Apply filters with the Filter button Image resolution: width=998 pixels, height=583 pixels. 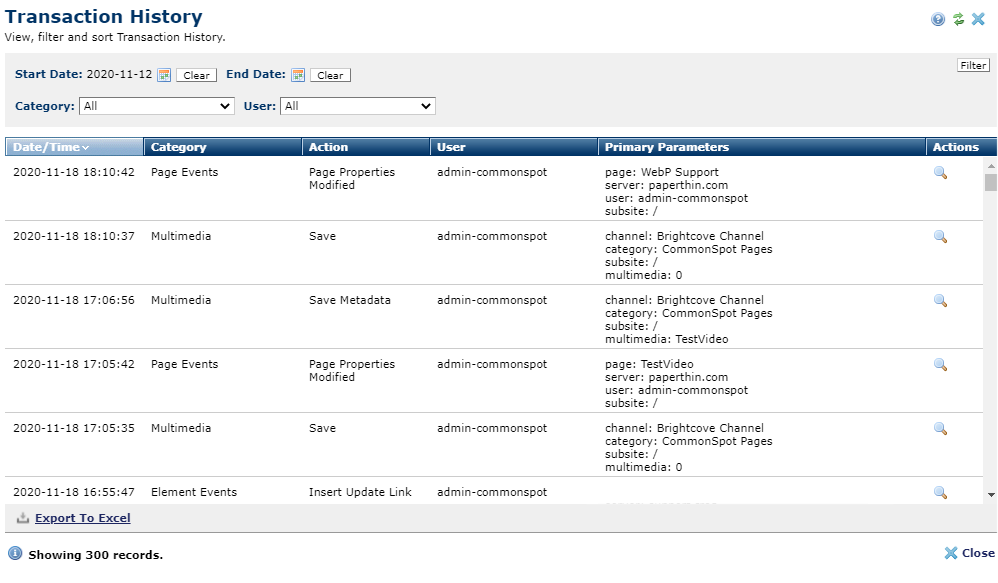click(973, 65)
